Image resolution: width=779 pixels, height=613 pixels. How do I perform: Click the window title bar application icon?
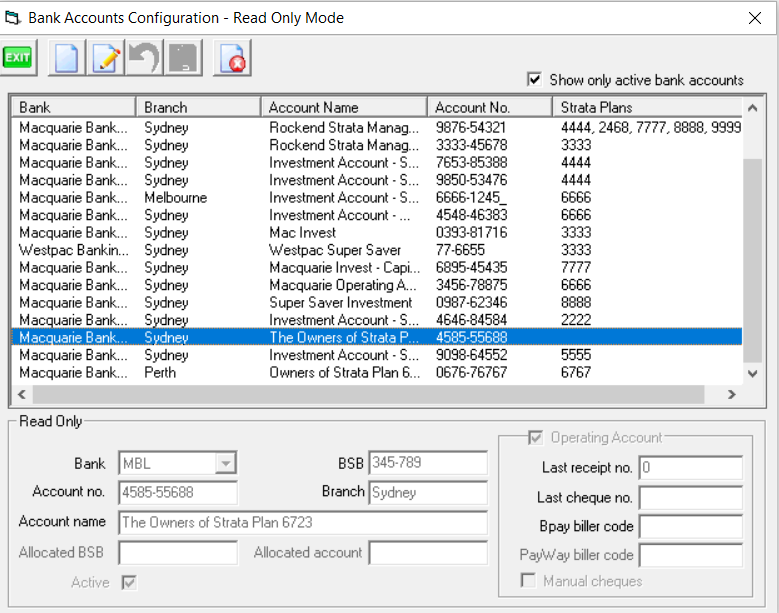tap(12, 17)
